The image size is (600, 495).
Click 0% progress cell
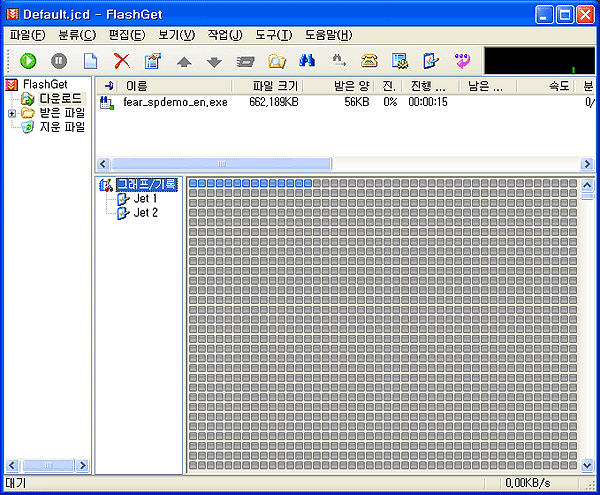tap(390, 102)
